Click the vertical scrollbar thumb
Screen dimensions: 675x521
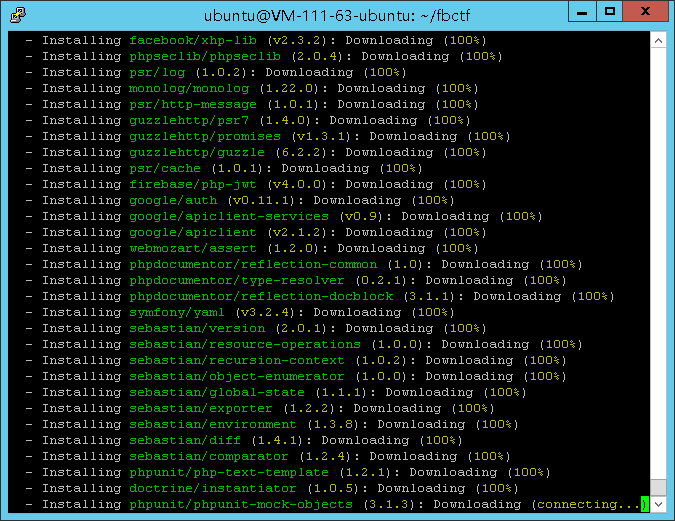click(658, 487)
